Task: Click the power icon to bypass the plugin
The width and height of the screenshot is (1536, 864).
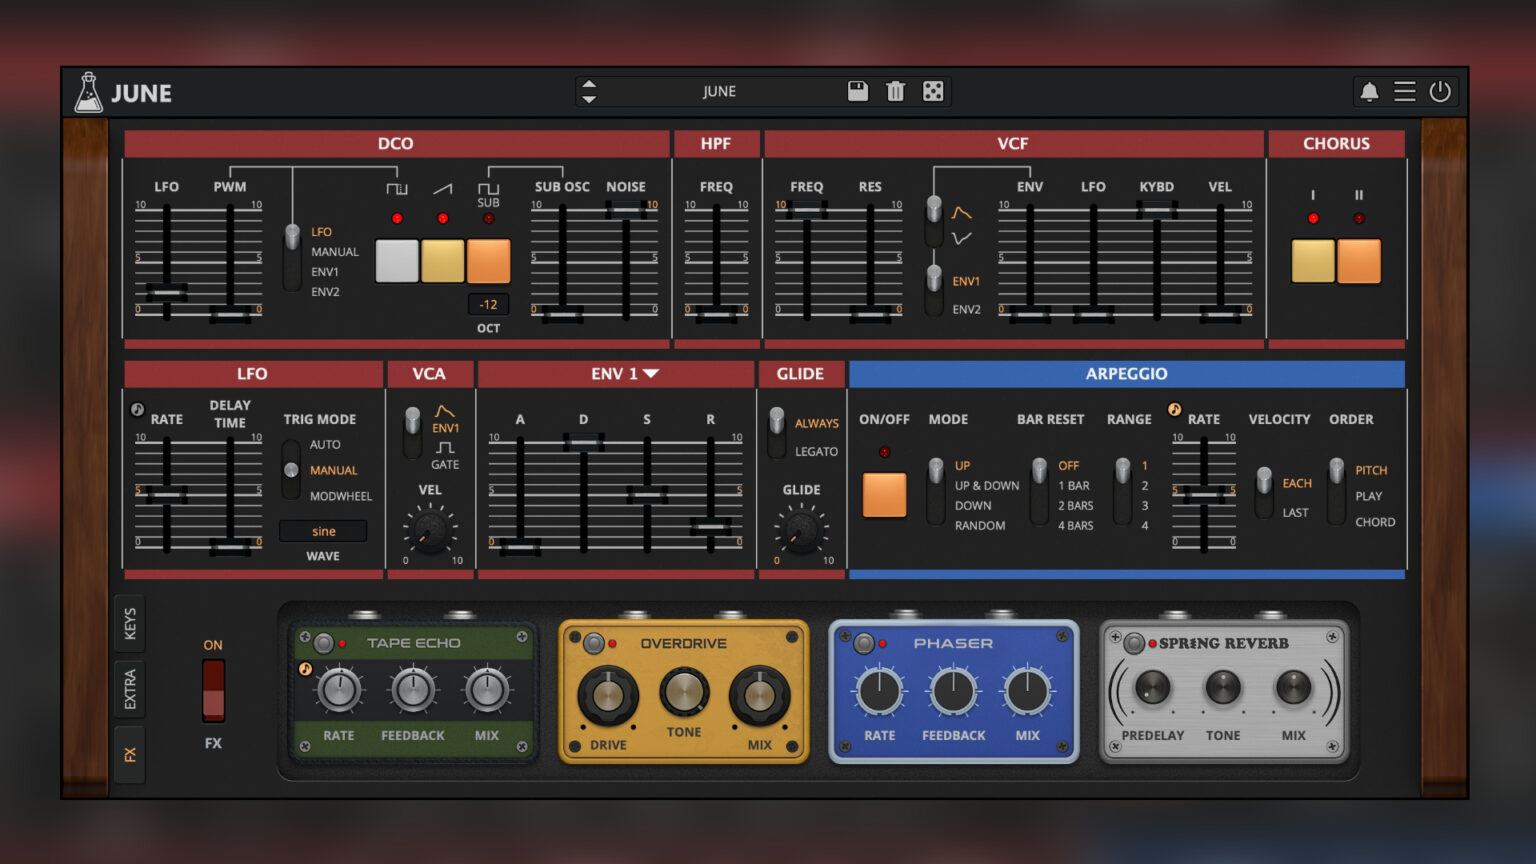Action: (x=1440, y=91)
